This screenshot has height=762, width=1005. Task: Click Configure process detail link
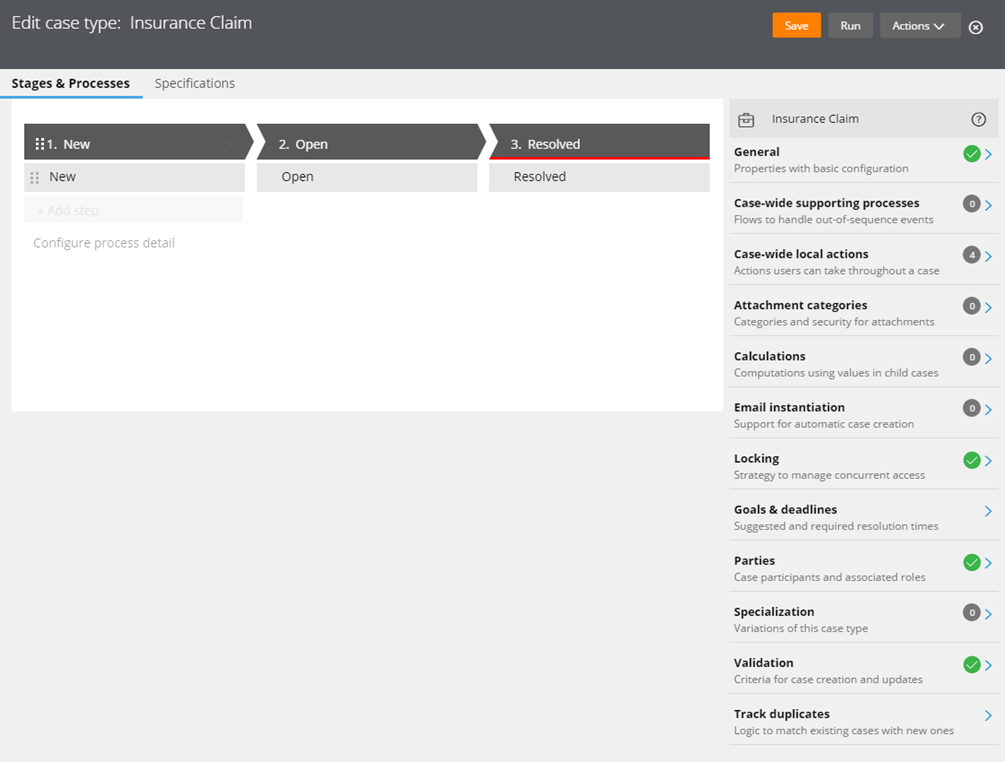(104, 243)
